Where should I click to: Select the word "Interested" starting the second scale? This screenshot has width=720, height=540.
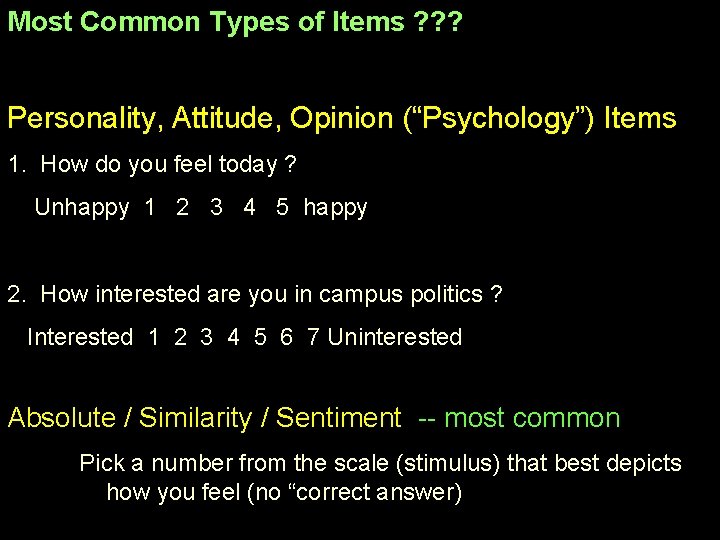79,338
